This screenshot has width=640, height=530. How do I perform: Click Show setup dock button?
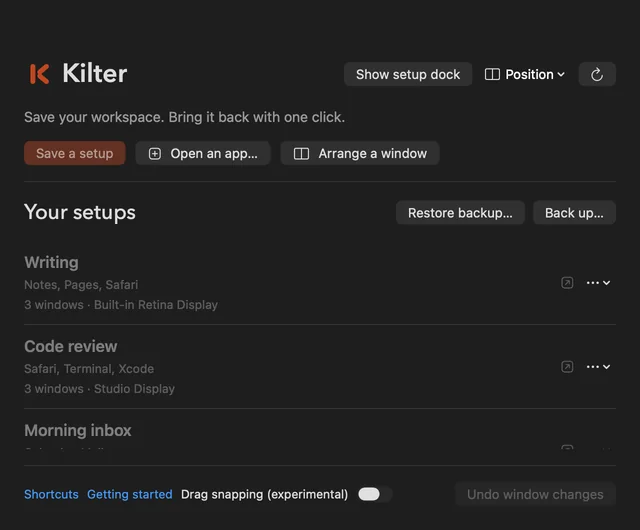pyautogui.click(x=408, y=74)
